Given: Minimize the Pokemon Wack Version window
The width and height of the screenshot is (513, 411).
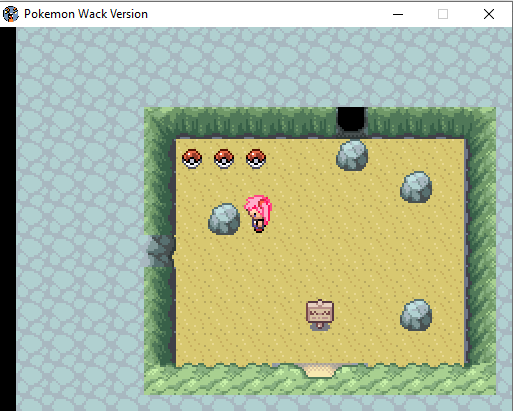Looking at the screenshot, I should (x=398, y=14).
